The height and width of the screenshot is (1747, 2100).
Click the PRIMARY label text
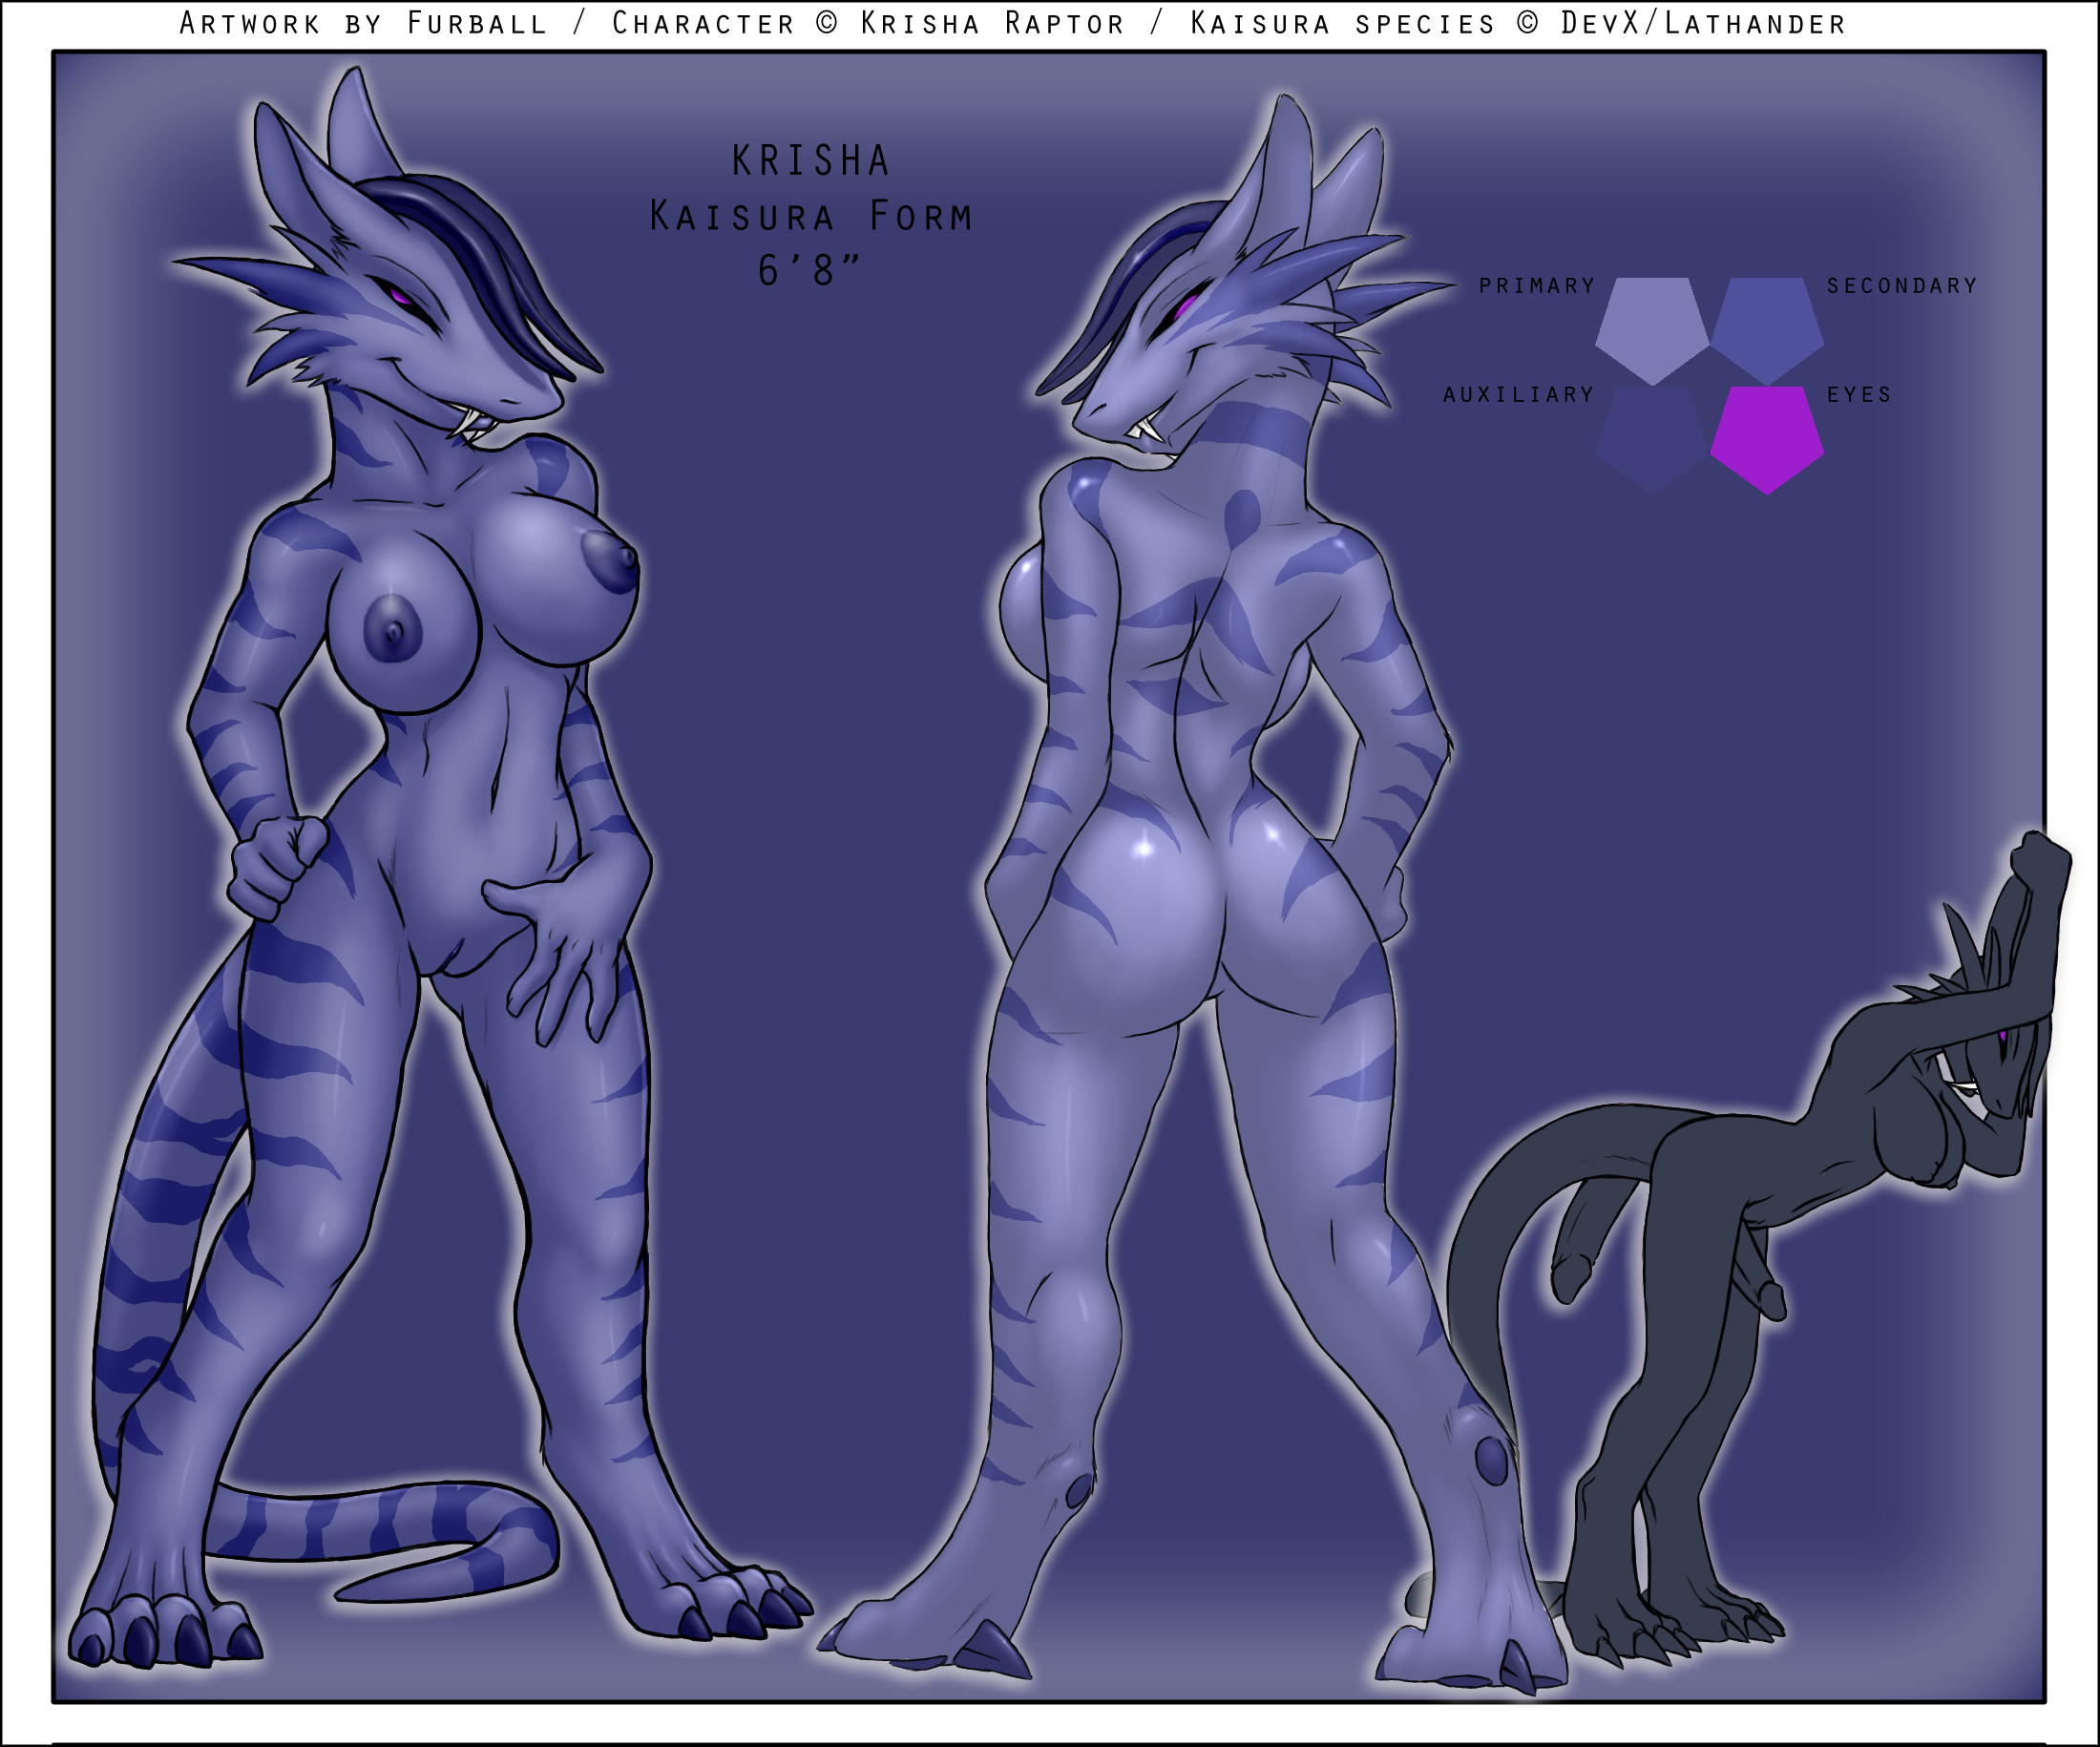point(1536,286)
